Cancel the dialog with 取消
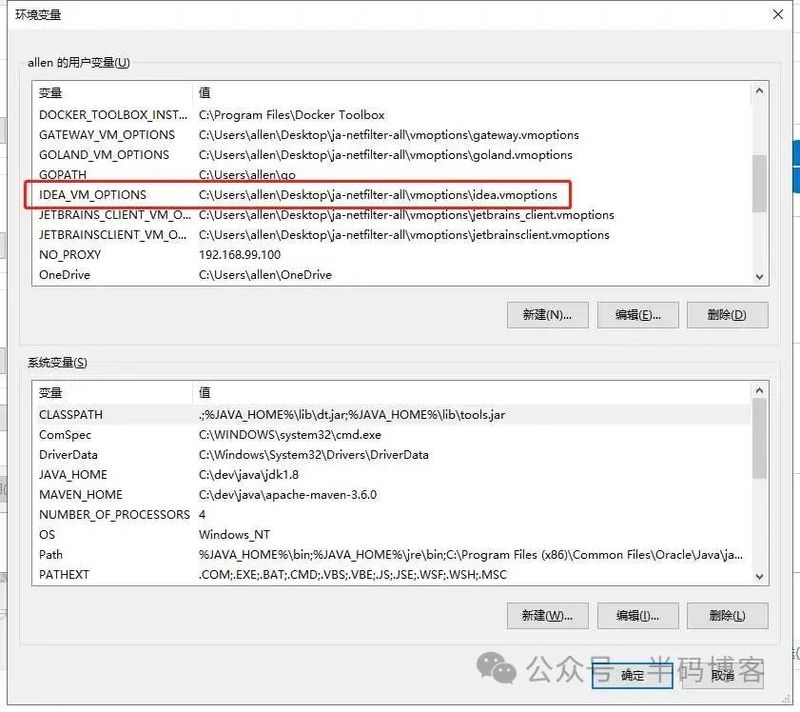This screenshot has height=712, width=800. tap(723, 675)
